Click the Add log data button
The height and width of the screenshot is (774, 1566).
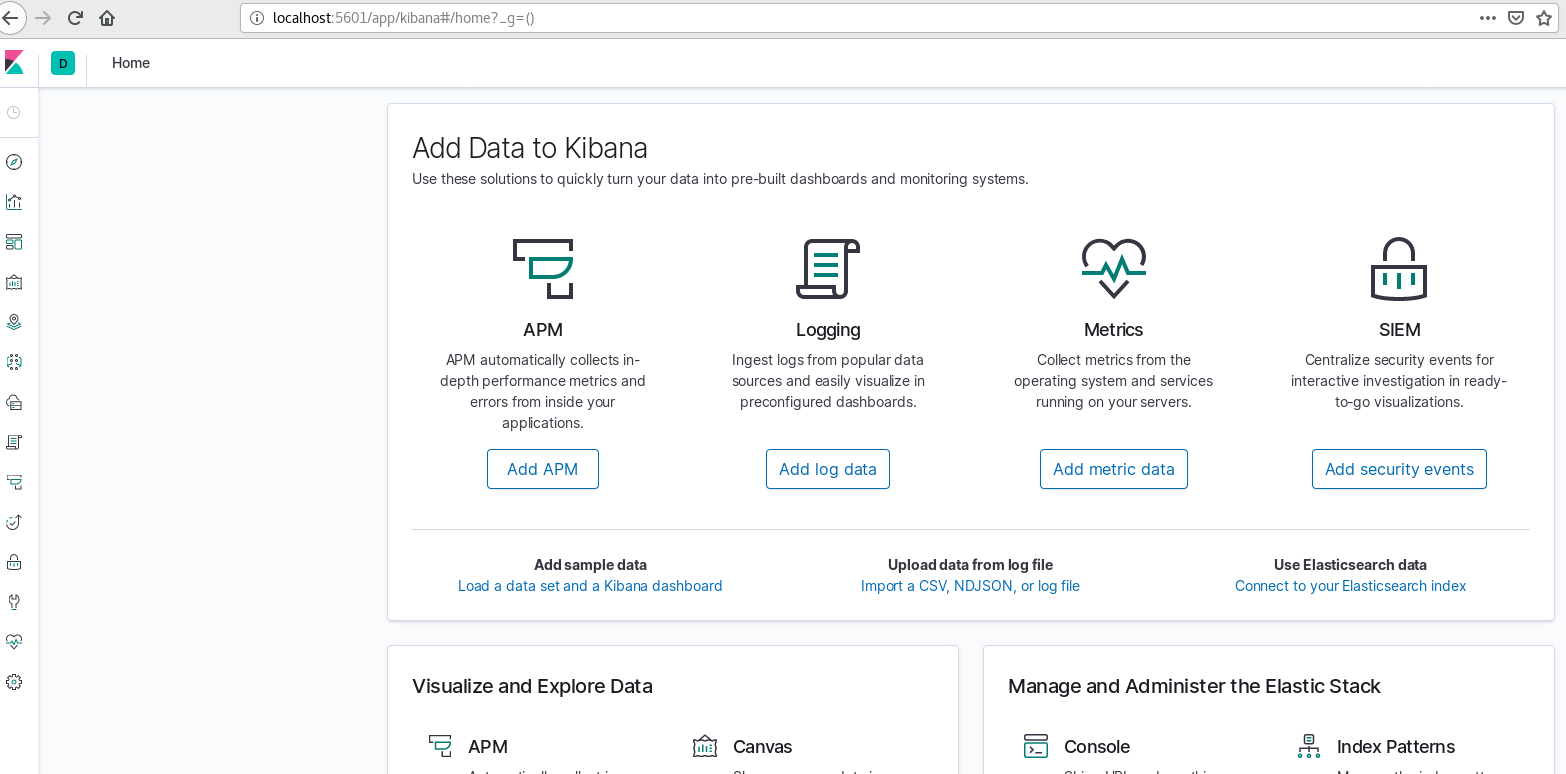pyautogui.click(x=827, y=469)
